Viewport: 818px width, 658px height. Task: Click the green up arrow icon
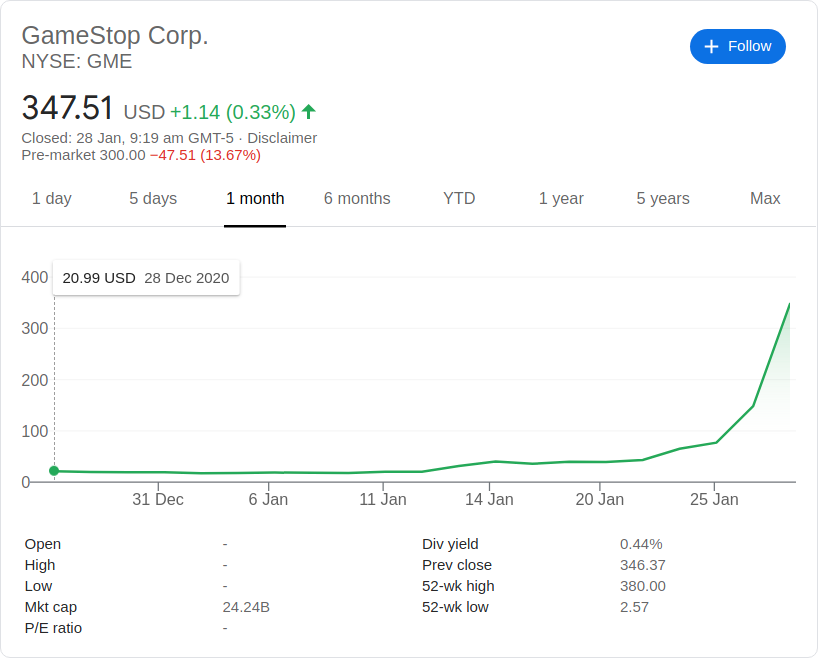pyautogui.click(x=309, y=111)
